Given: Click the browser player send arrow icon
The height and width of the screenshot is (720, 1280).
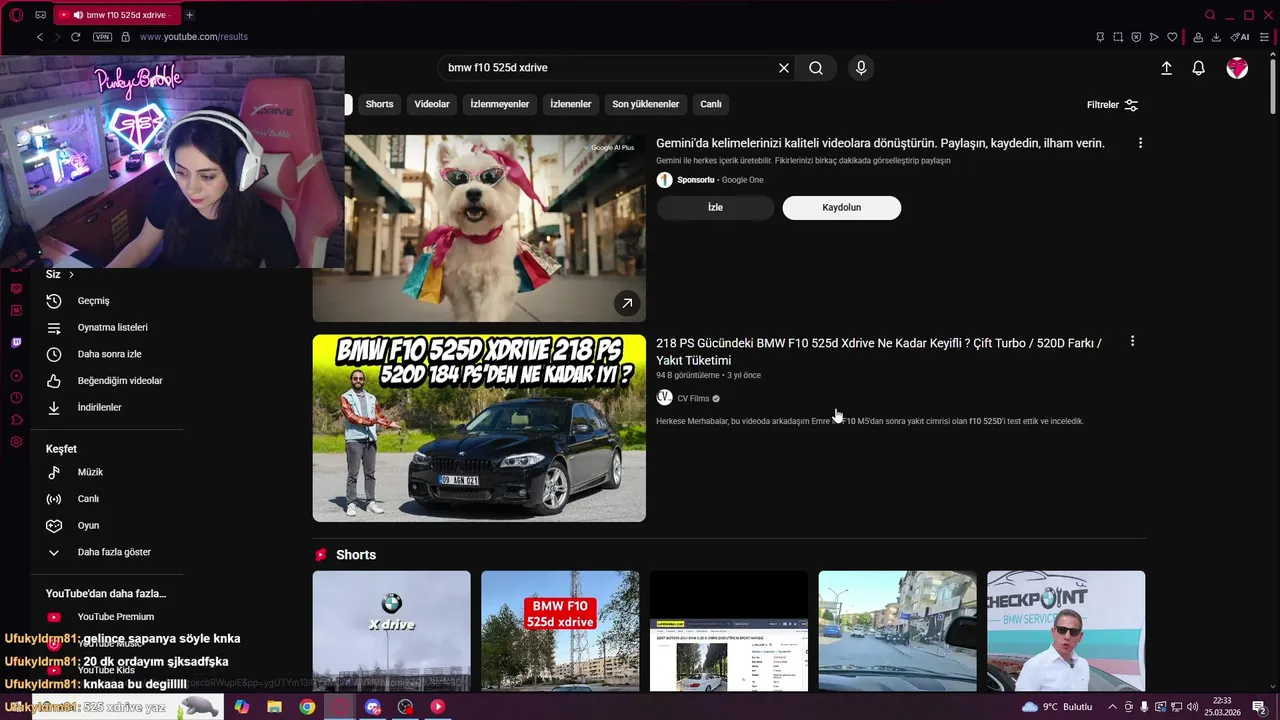Looking at the screenshot, I should pyautogui.click(x=1154, y=37).
